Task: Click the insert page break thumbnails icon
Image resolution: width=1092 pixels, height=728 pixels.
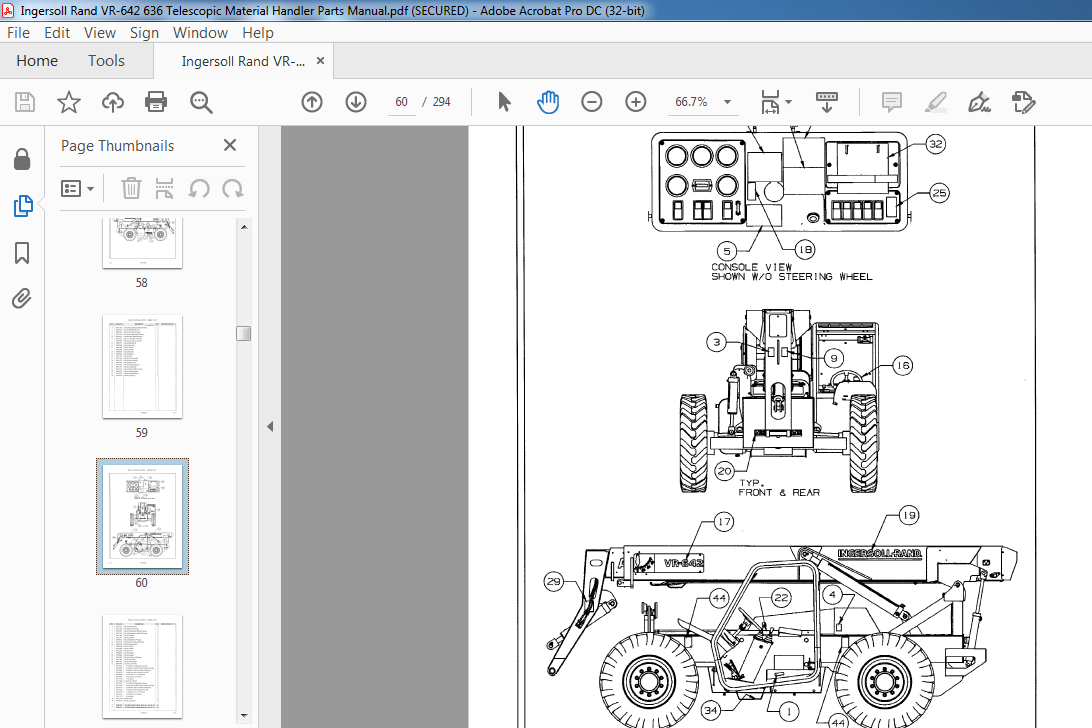Action: pyautogui.click(x=164, y=188)
